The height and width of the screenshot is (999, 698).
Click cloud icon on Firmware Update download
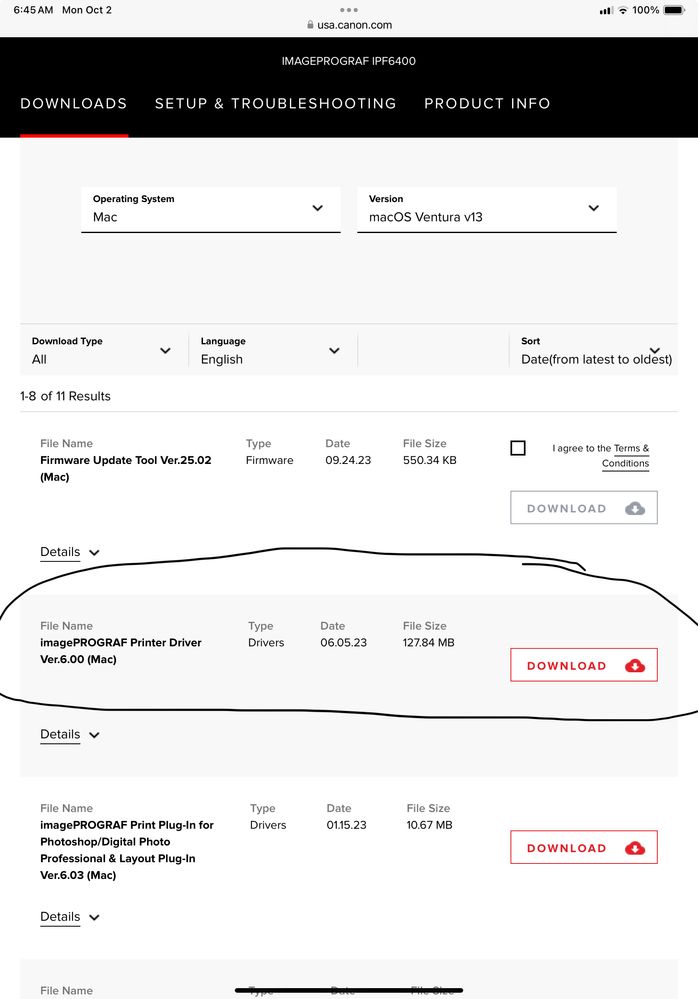tap(635, 508)
